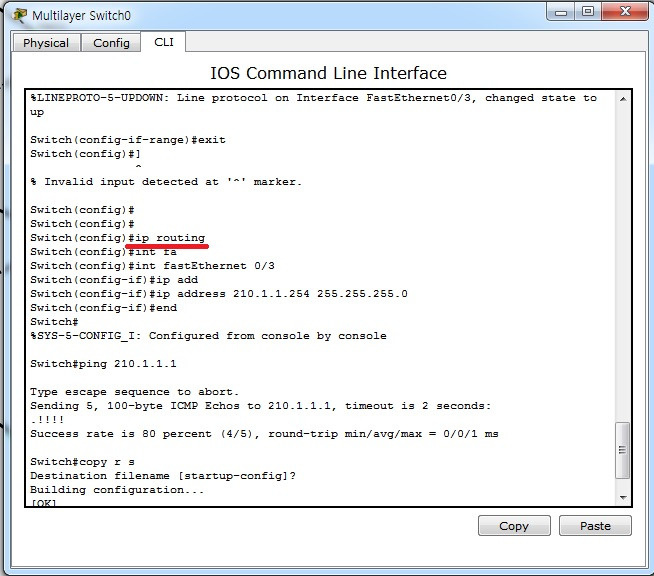654x576 pixels.
Task: Click the 'IOS Command Line Interface' heading
Action: click(328, 73)
